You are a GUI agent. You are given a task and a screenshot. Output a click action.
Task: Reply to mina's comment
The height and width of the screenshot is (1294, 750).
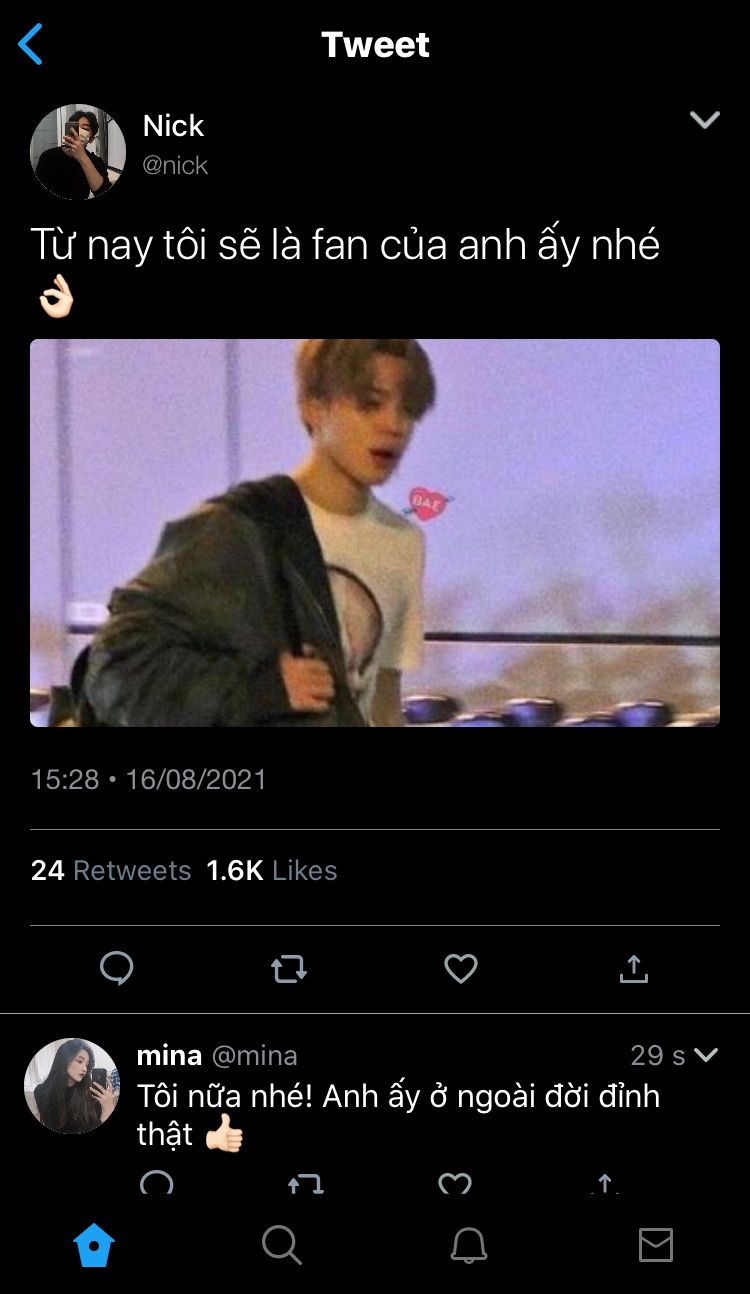(157, 1184)
